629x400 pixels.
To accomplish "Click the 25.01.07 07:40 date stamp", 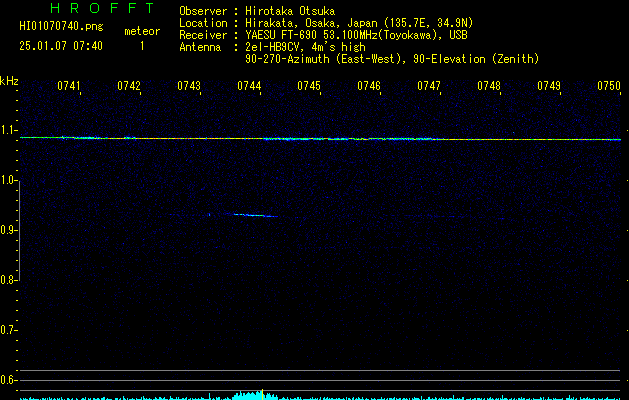I will pos(61,46).
